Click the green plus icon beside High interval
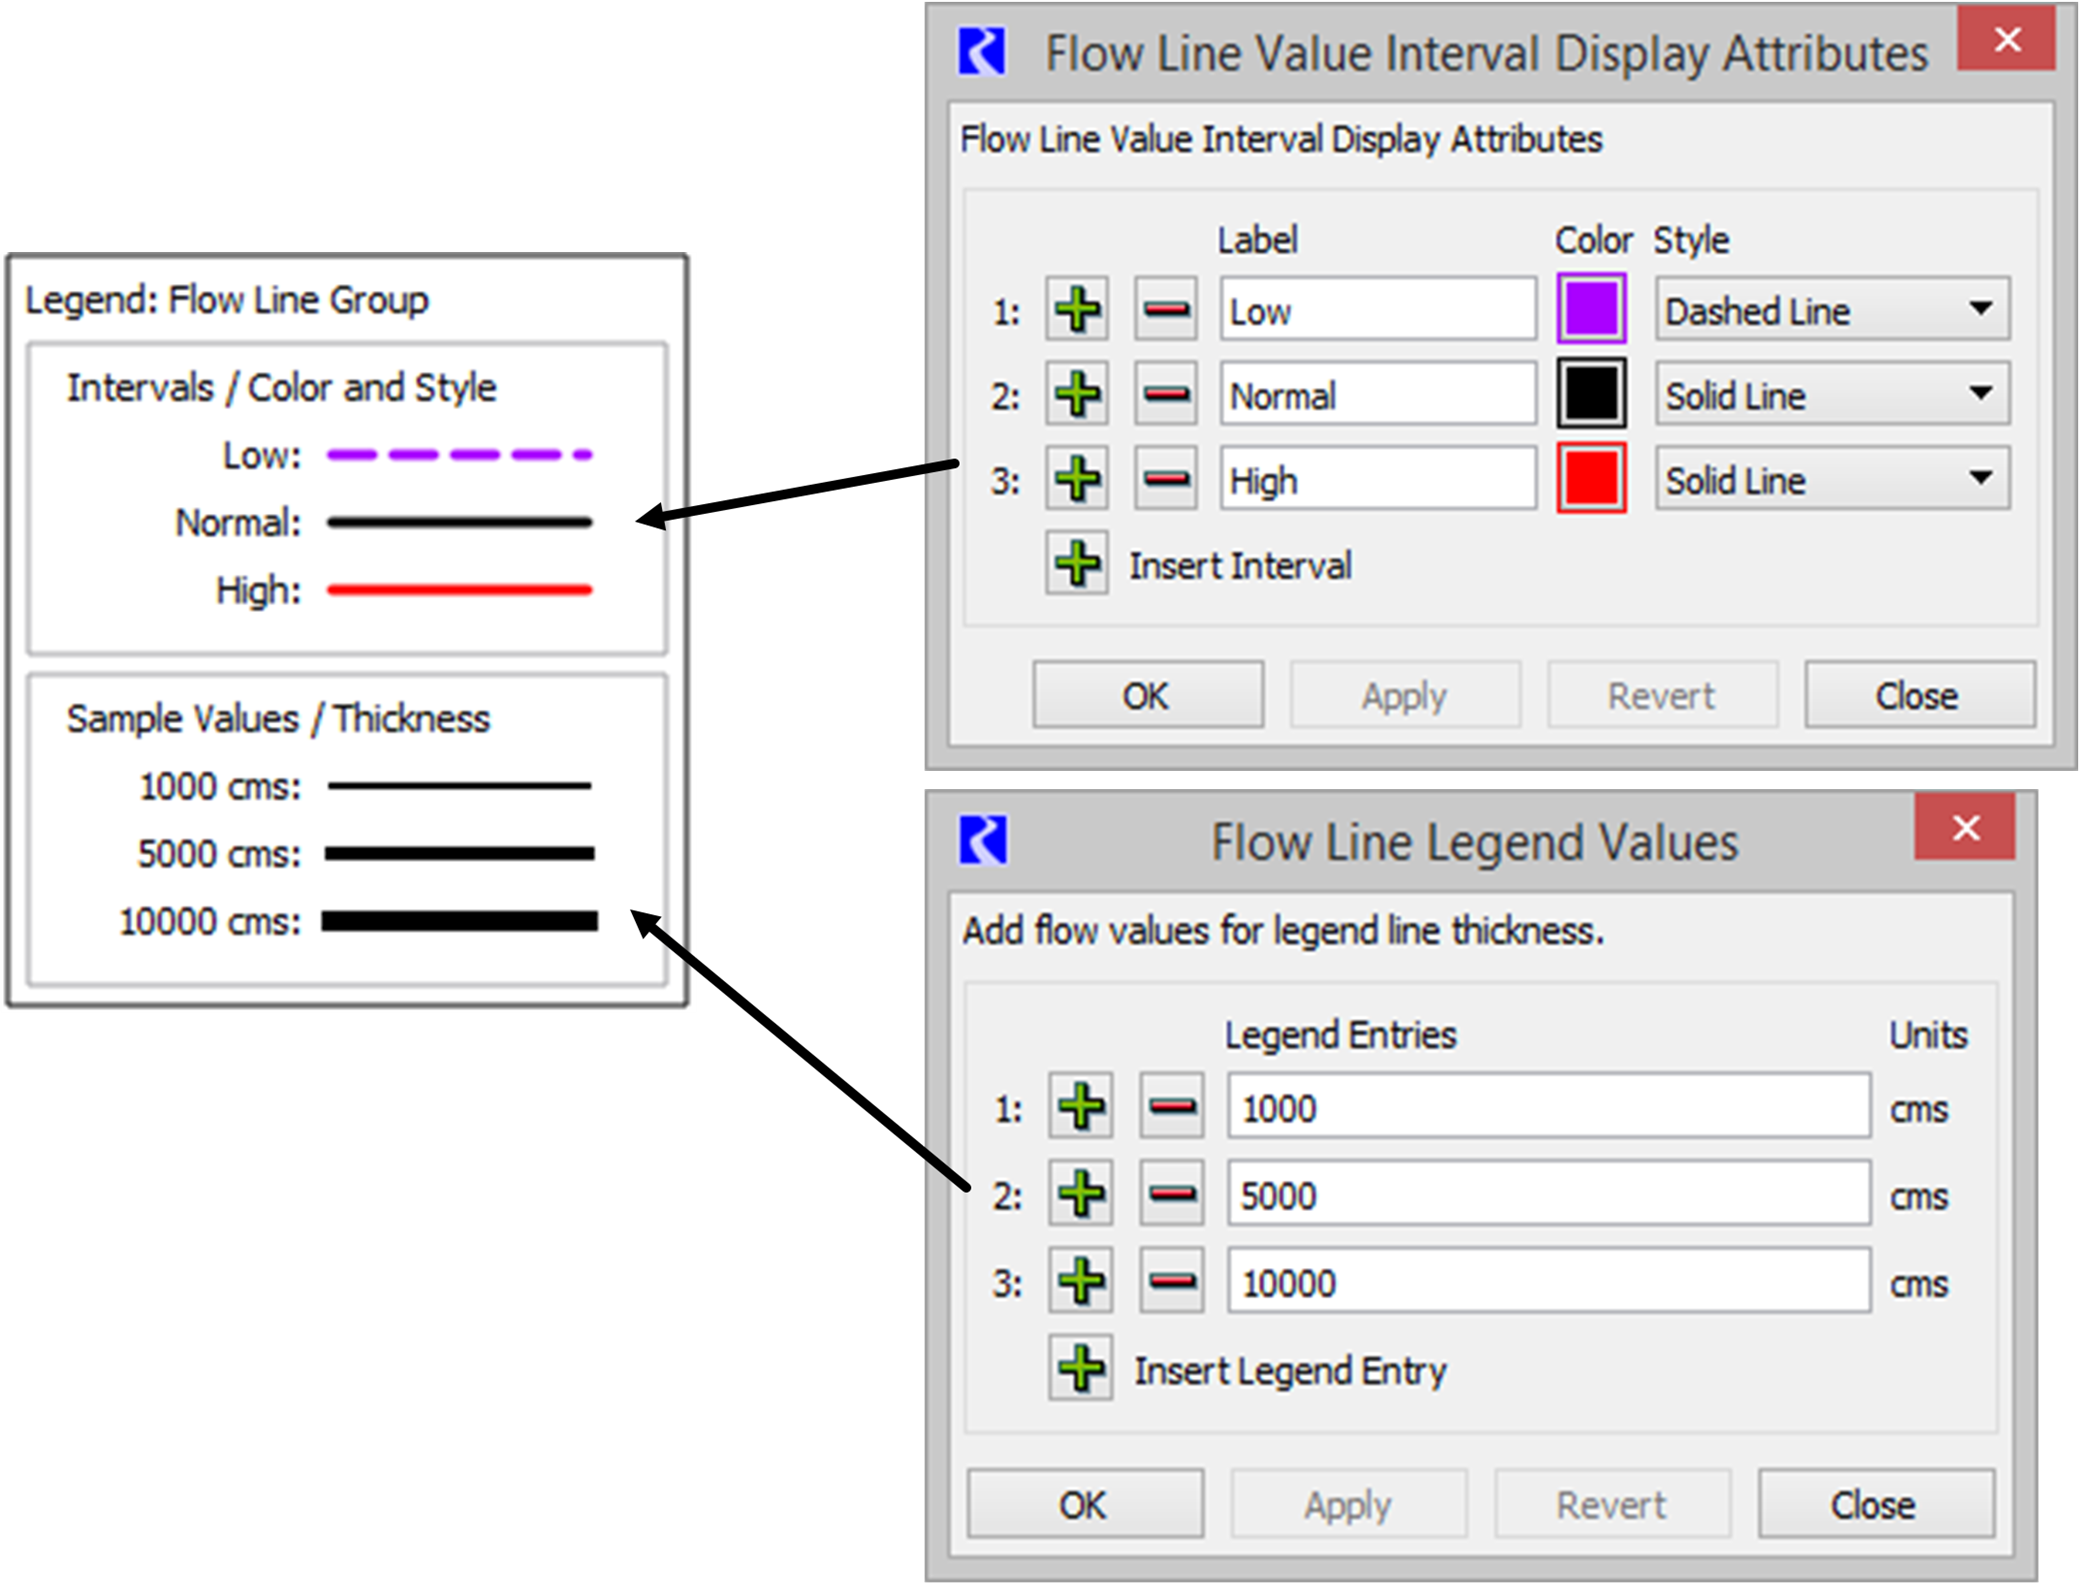The width and height of the screenshot is (2082, 1592). (x=1077, y=480)
